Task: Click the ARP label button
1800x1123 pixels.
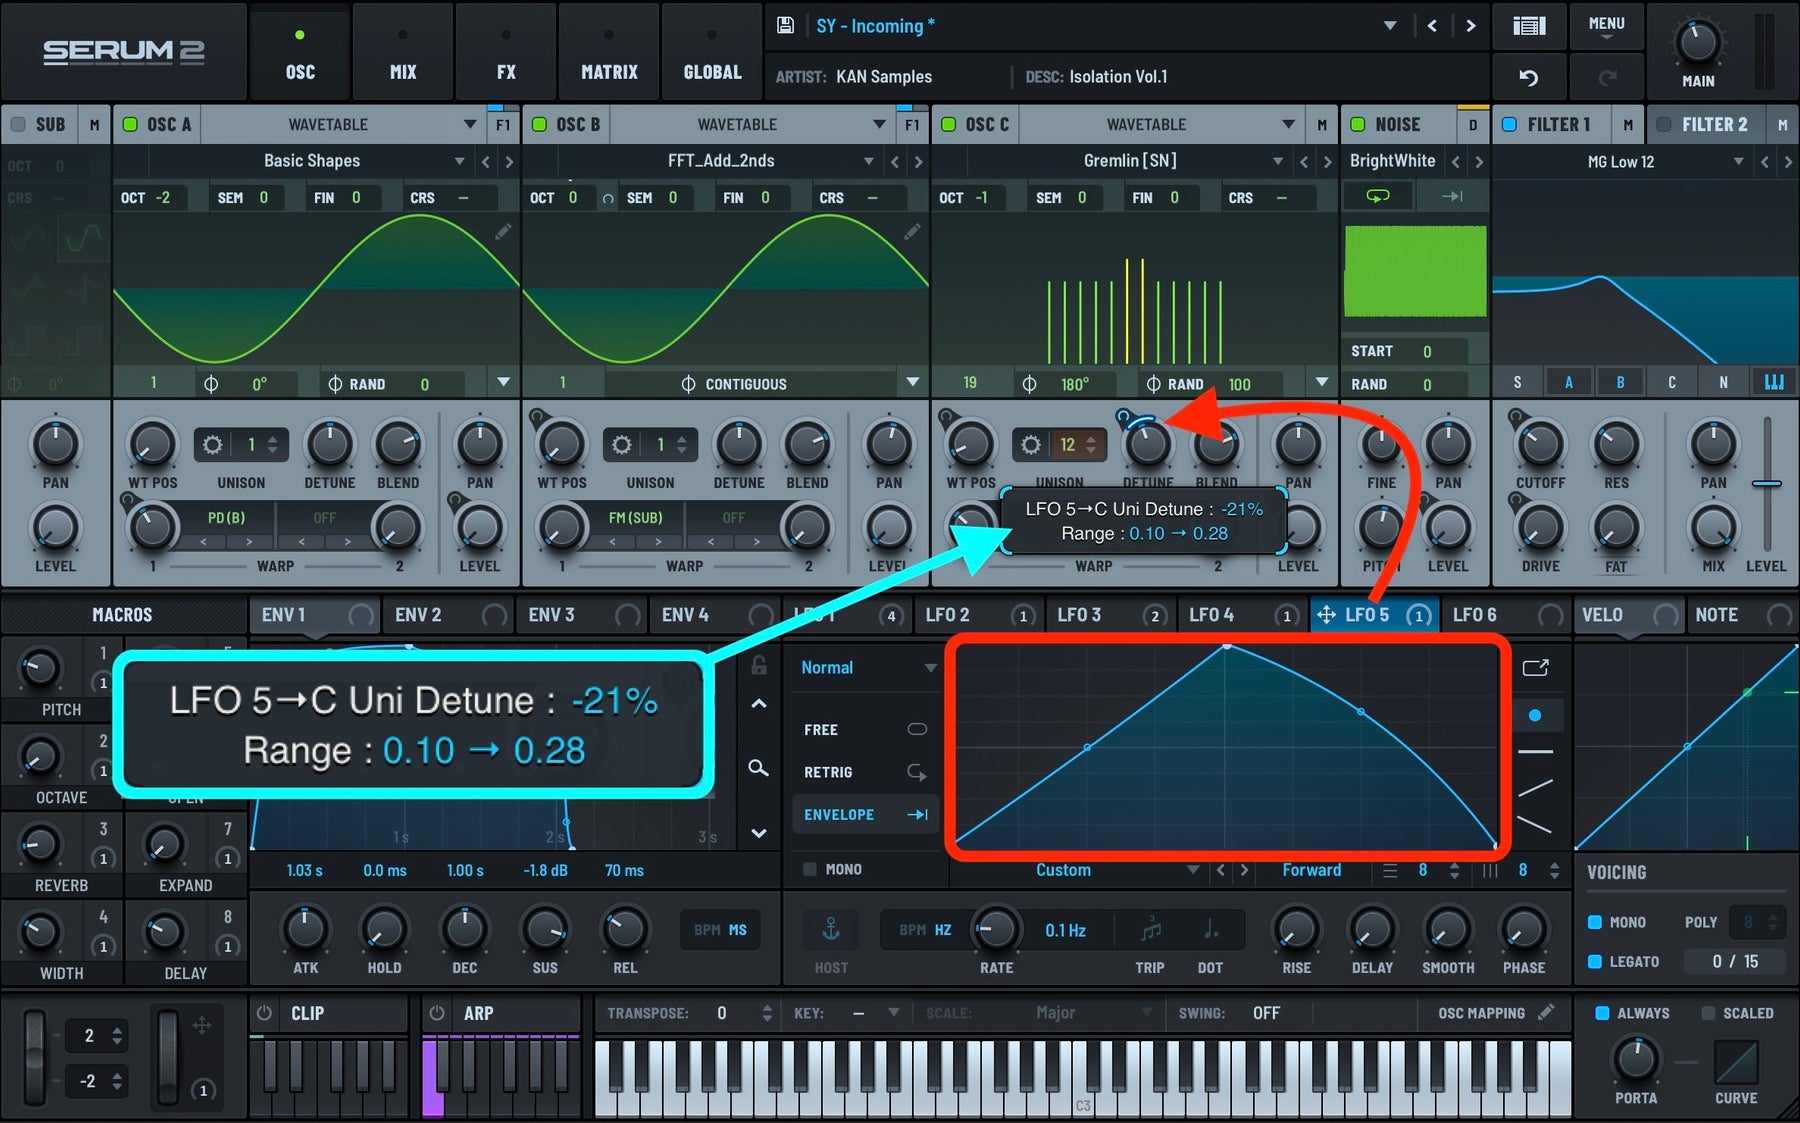Action: (478, 1013)
